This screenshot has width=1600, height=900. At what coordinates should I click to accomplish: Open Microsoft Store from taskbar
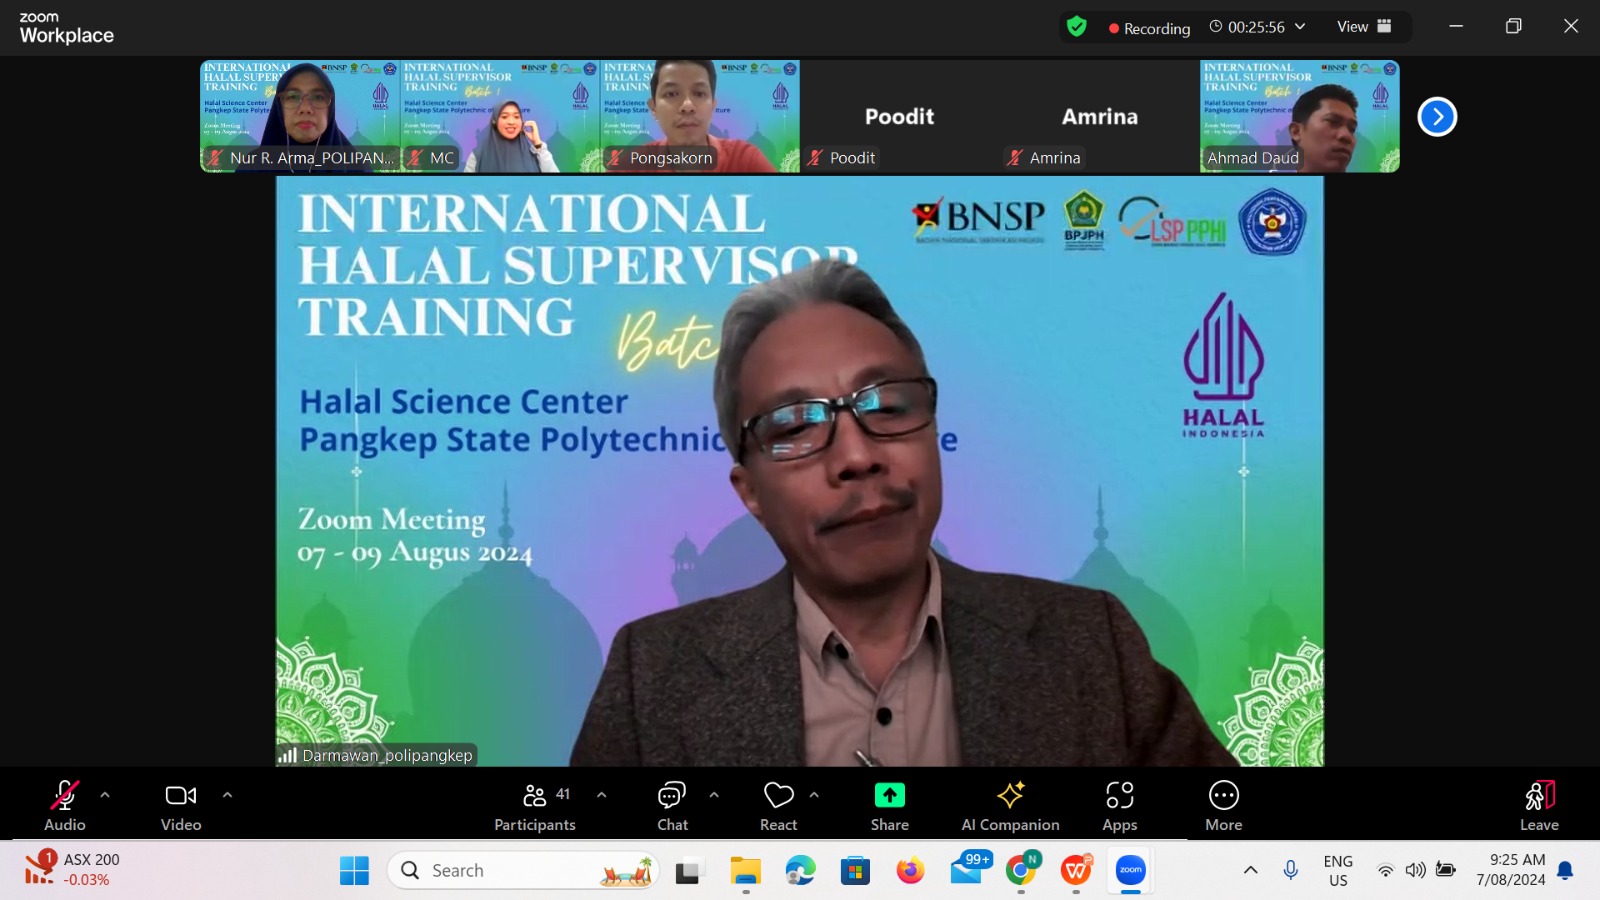(x=855, y=871)
